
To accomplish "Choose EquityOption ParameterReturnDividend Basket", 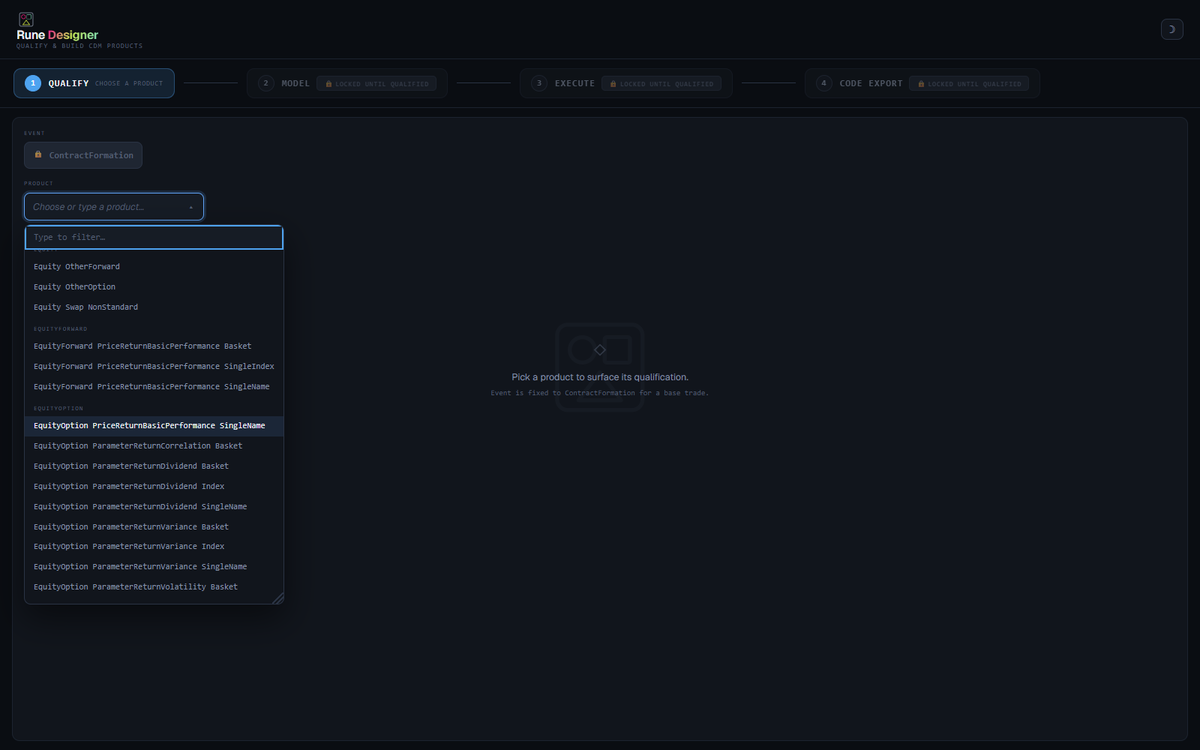I will [154, 466].
